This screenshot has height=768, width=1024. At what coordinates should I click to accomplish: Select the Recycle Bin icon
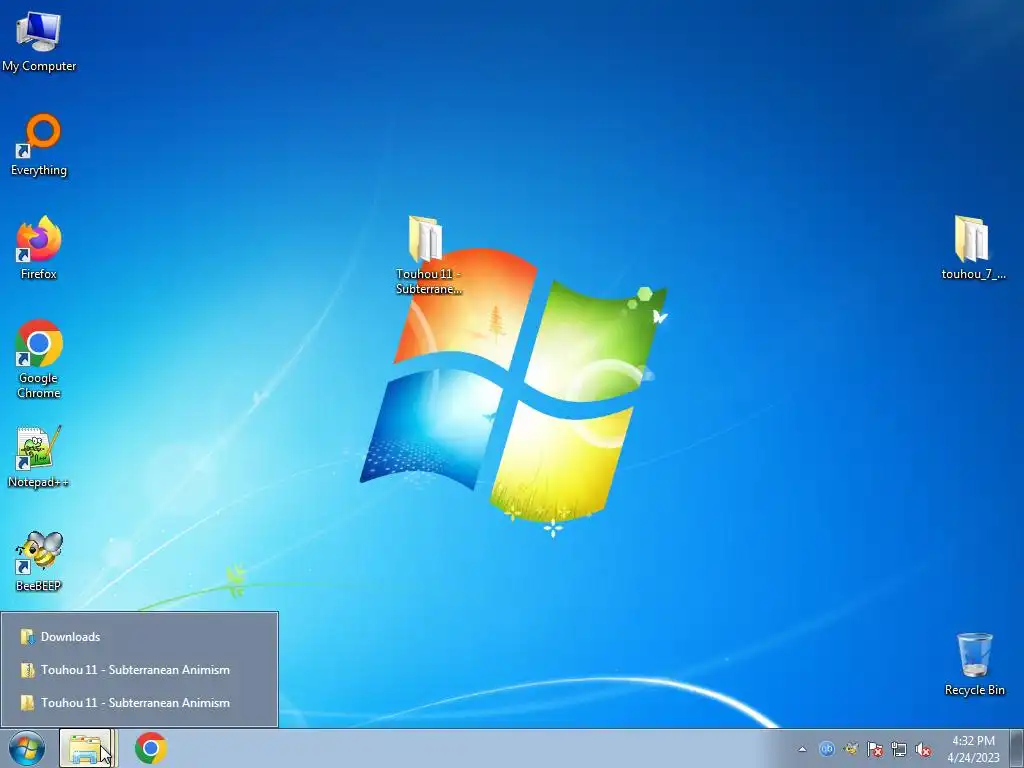[974, 664]
